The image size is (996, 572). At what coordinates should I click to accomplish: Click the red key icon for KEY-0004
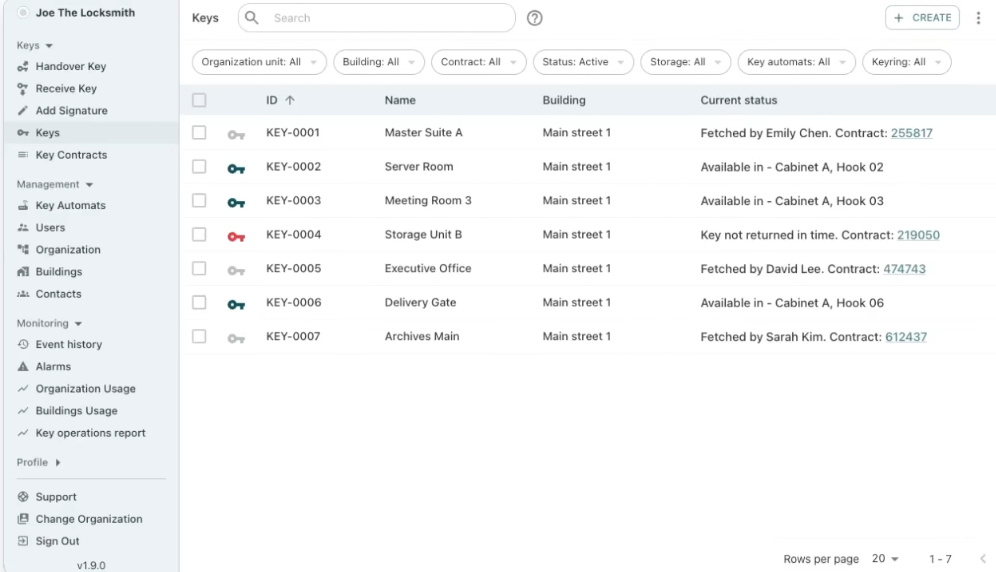(236, 236)
